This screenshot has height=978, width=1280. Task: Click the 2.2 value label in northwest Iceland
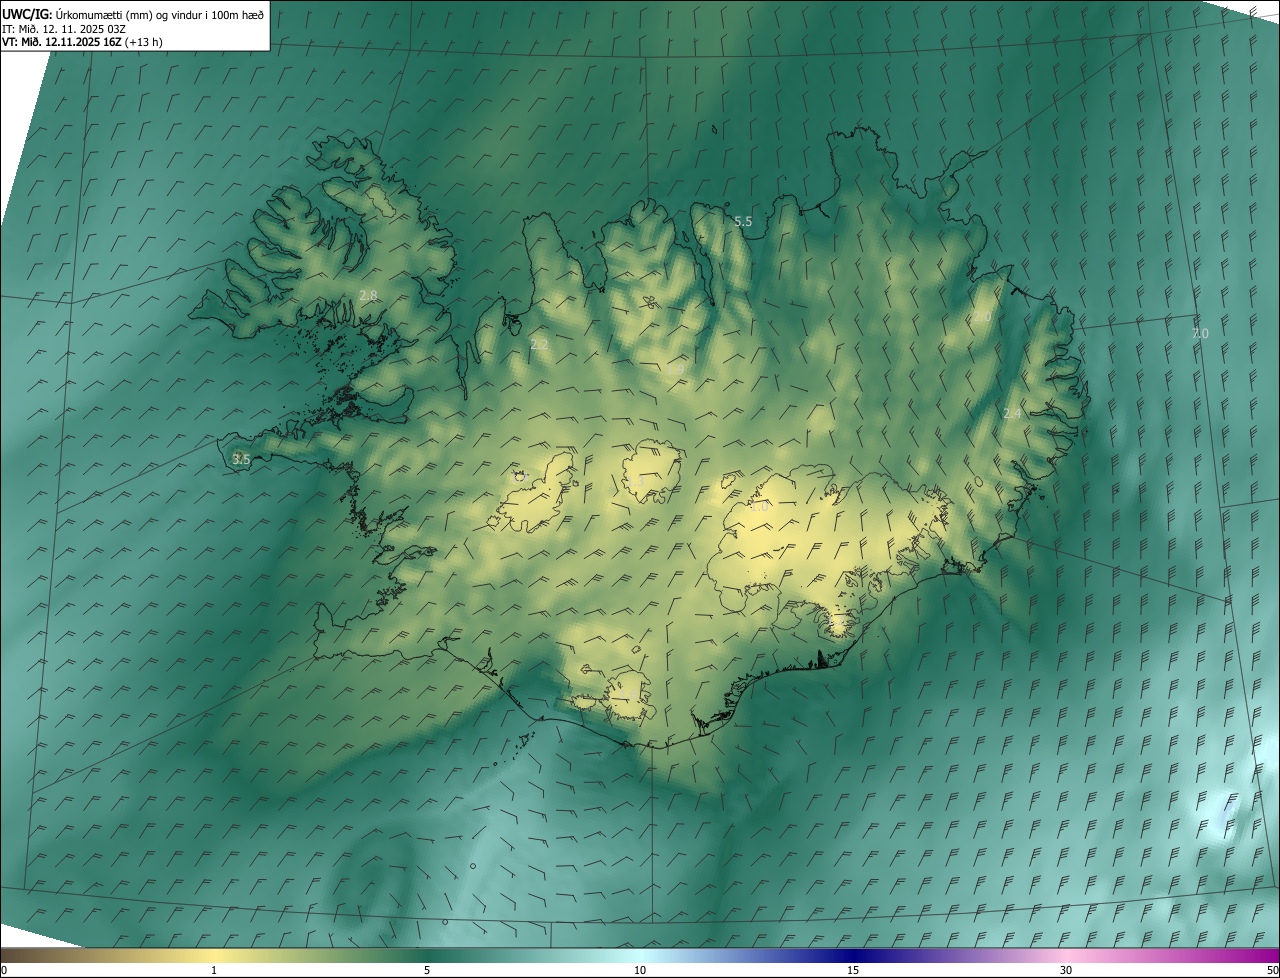539,344
